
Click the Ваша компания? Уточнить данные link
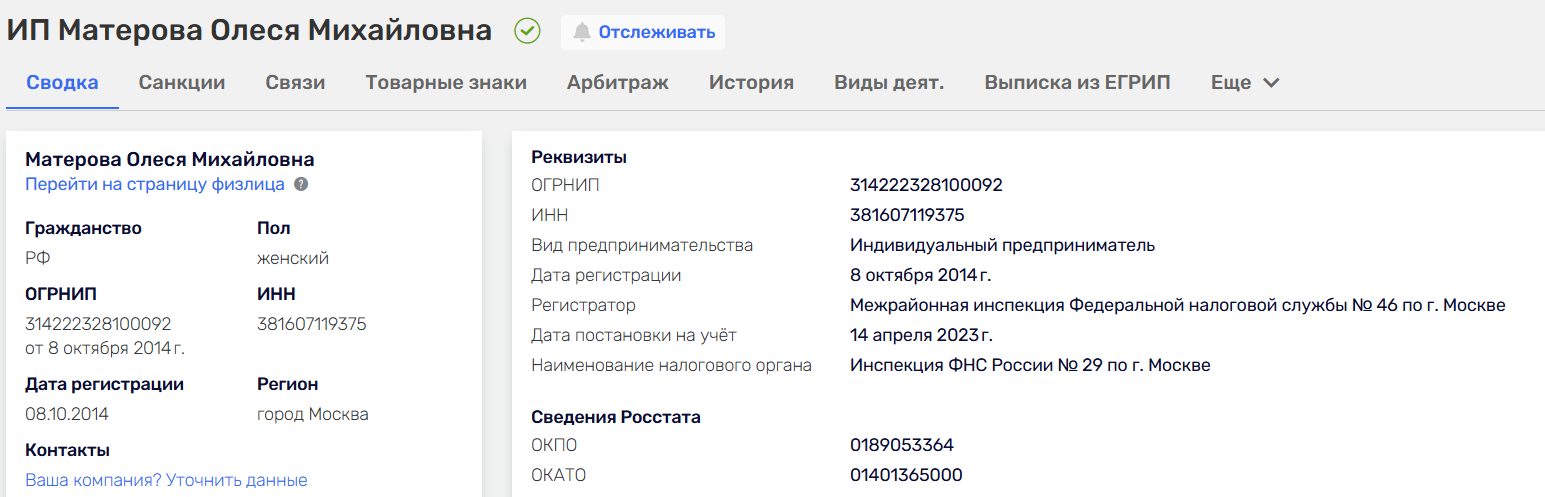coord(166,480)
